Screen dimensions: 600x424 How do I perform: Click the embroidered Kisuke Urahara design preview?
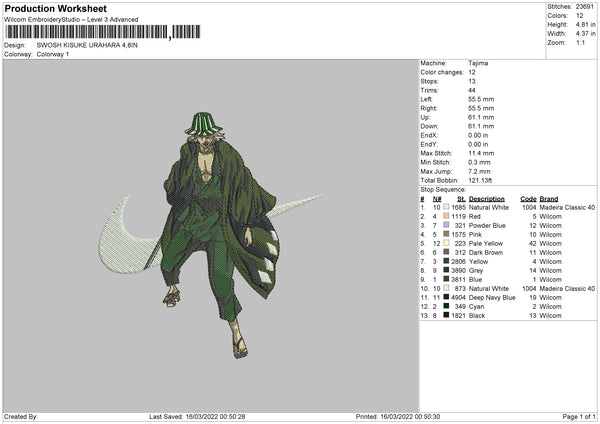tap(210, 235)
